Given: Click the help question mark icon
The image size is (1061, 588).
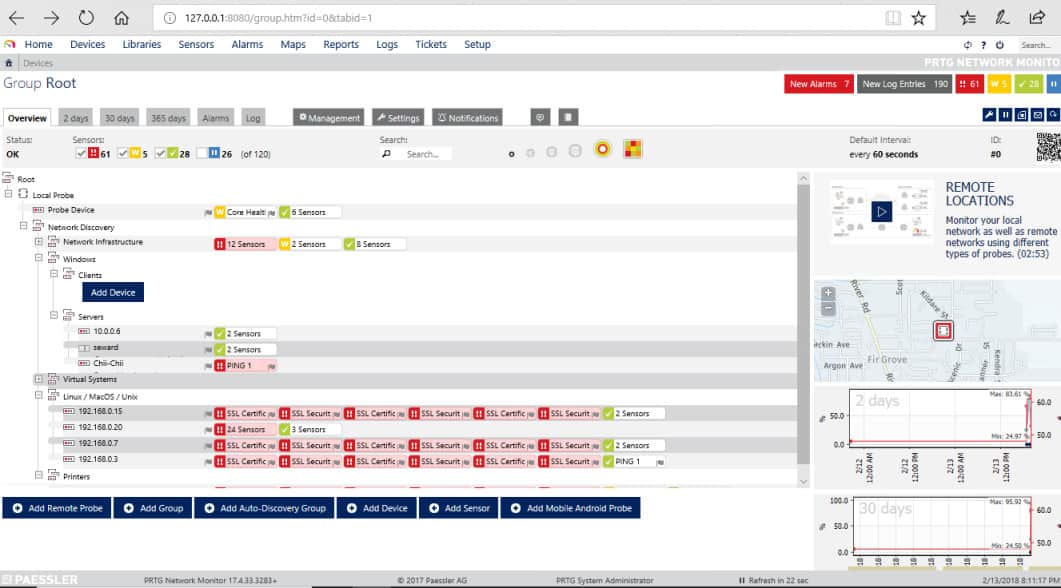Looking at the screenshot, I should pos(983,45).
